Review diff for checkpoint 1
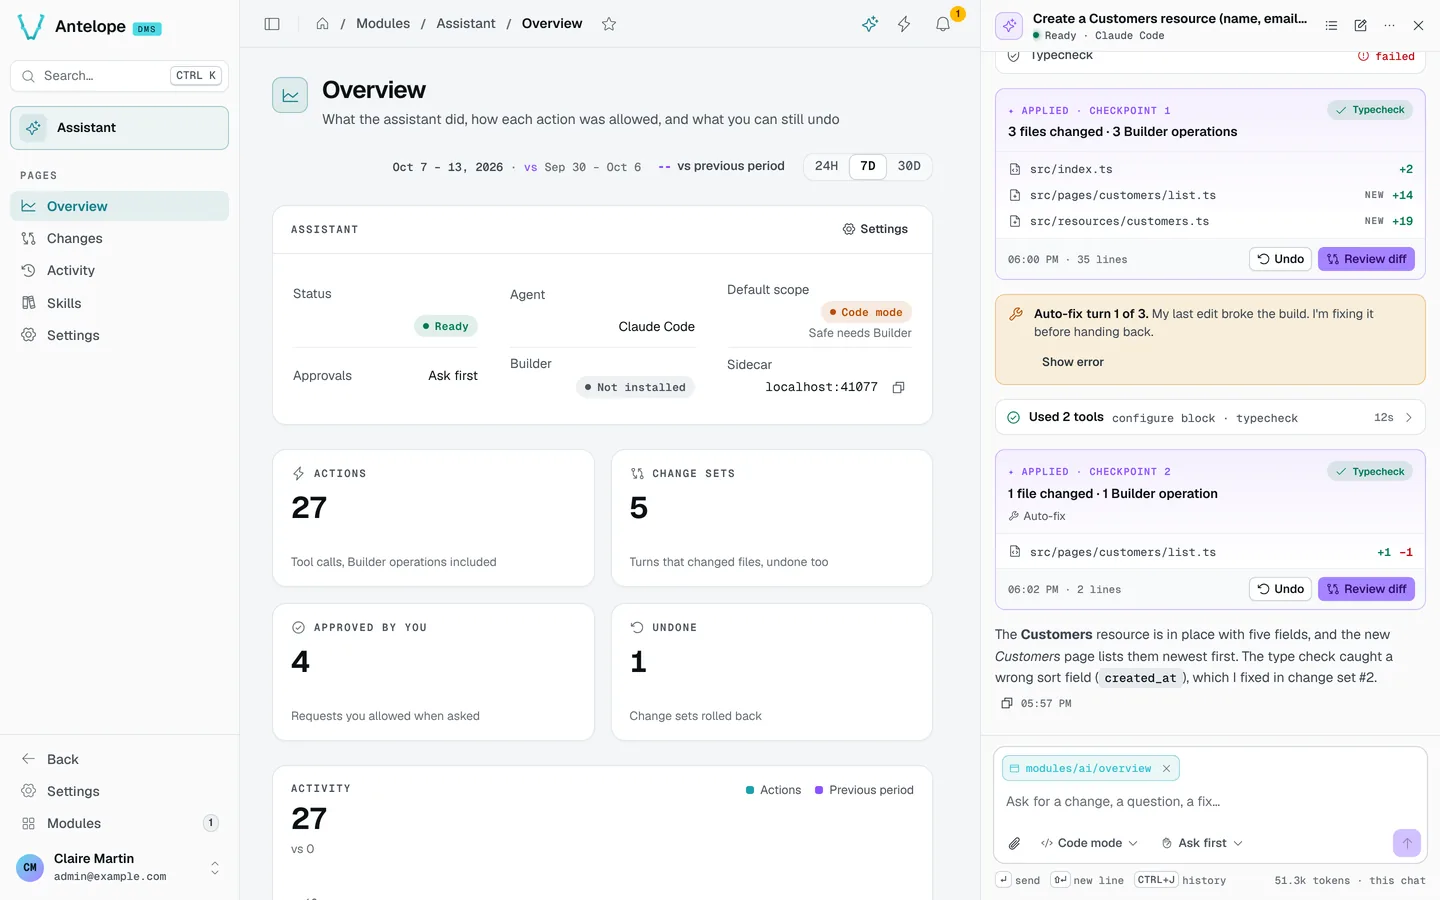 1366,259
